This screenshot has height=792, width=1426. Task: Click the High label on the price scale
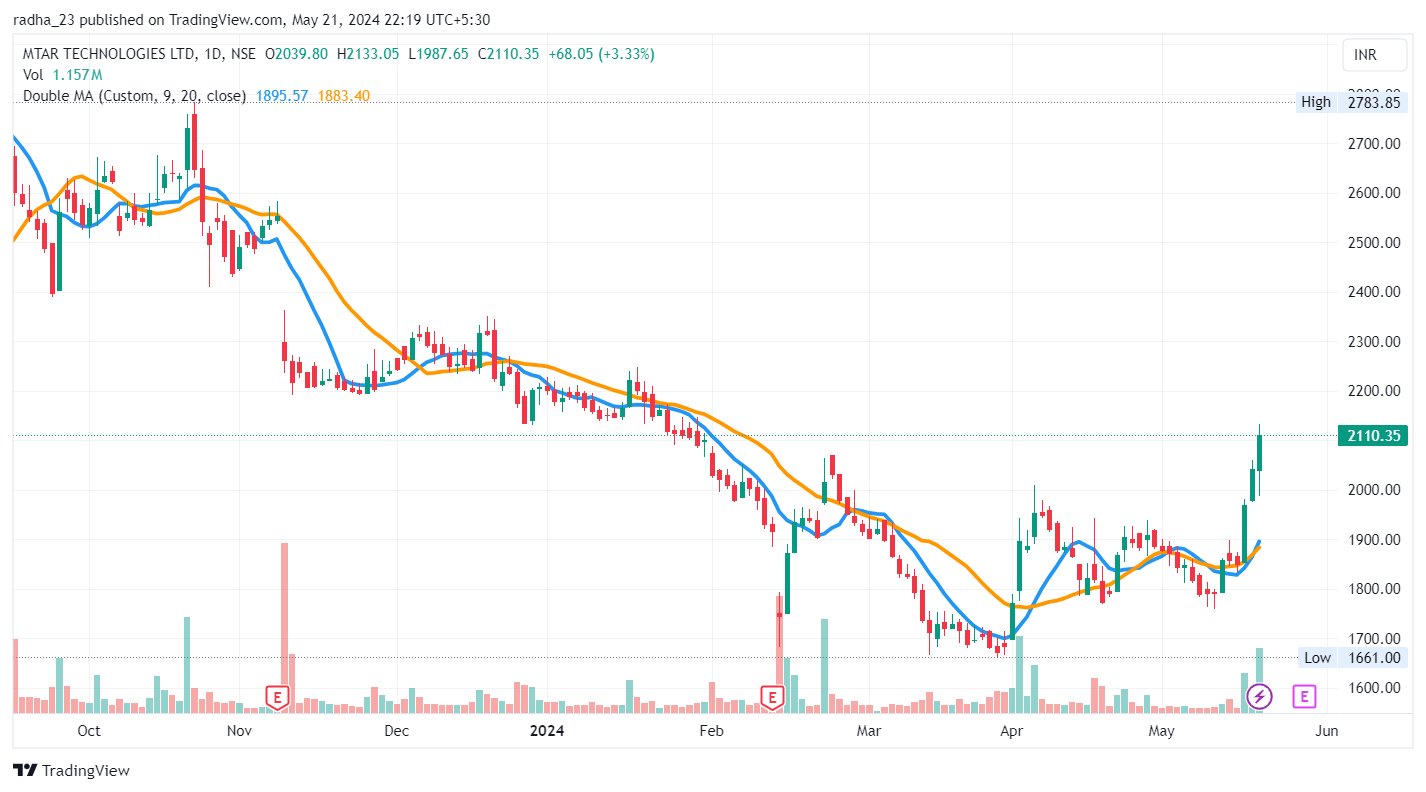click(x=1316, y=102)
